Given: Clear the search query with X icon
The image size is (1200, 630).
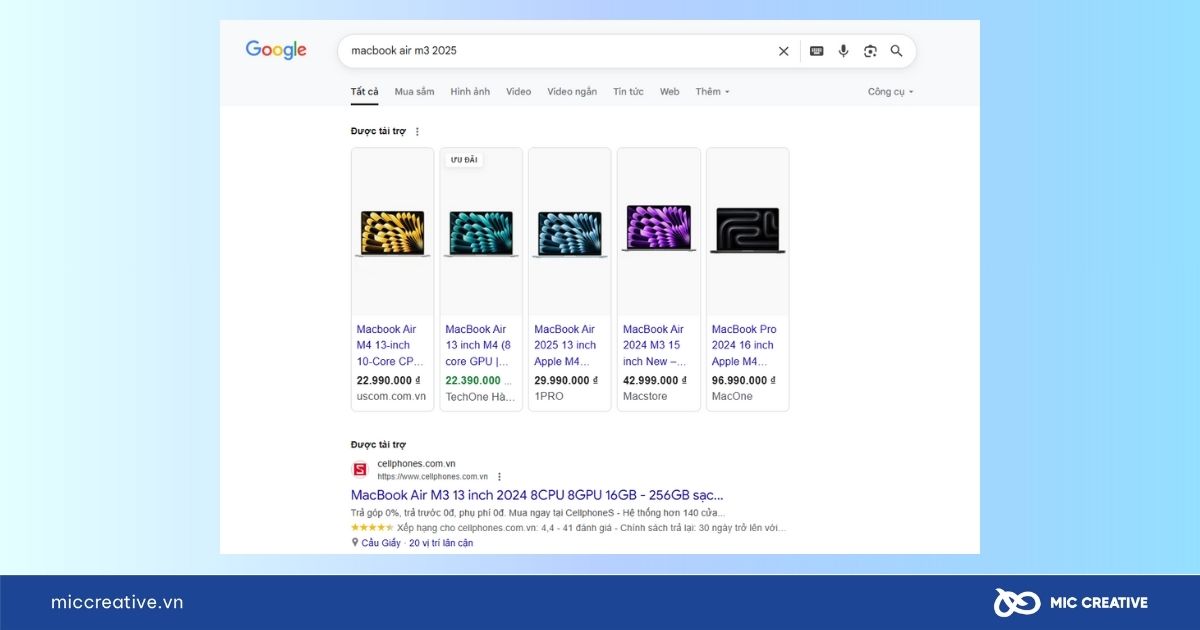Looking at the screenshot, I should coord(784,51).
